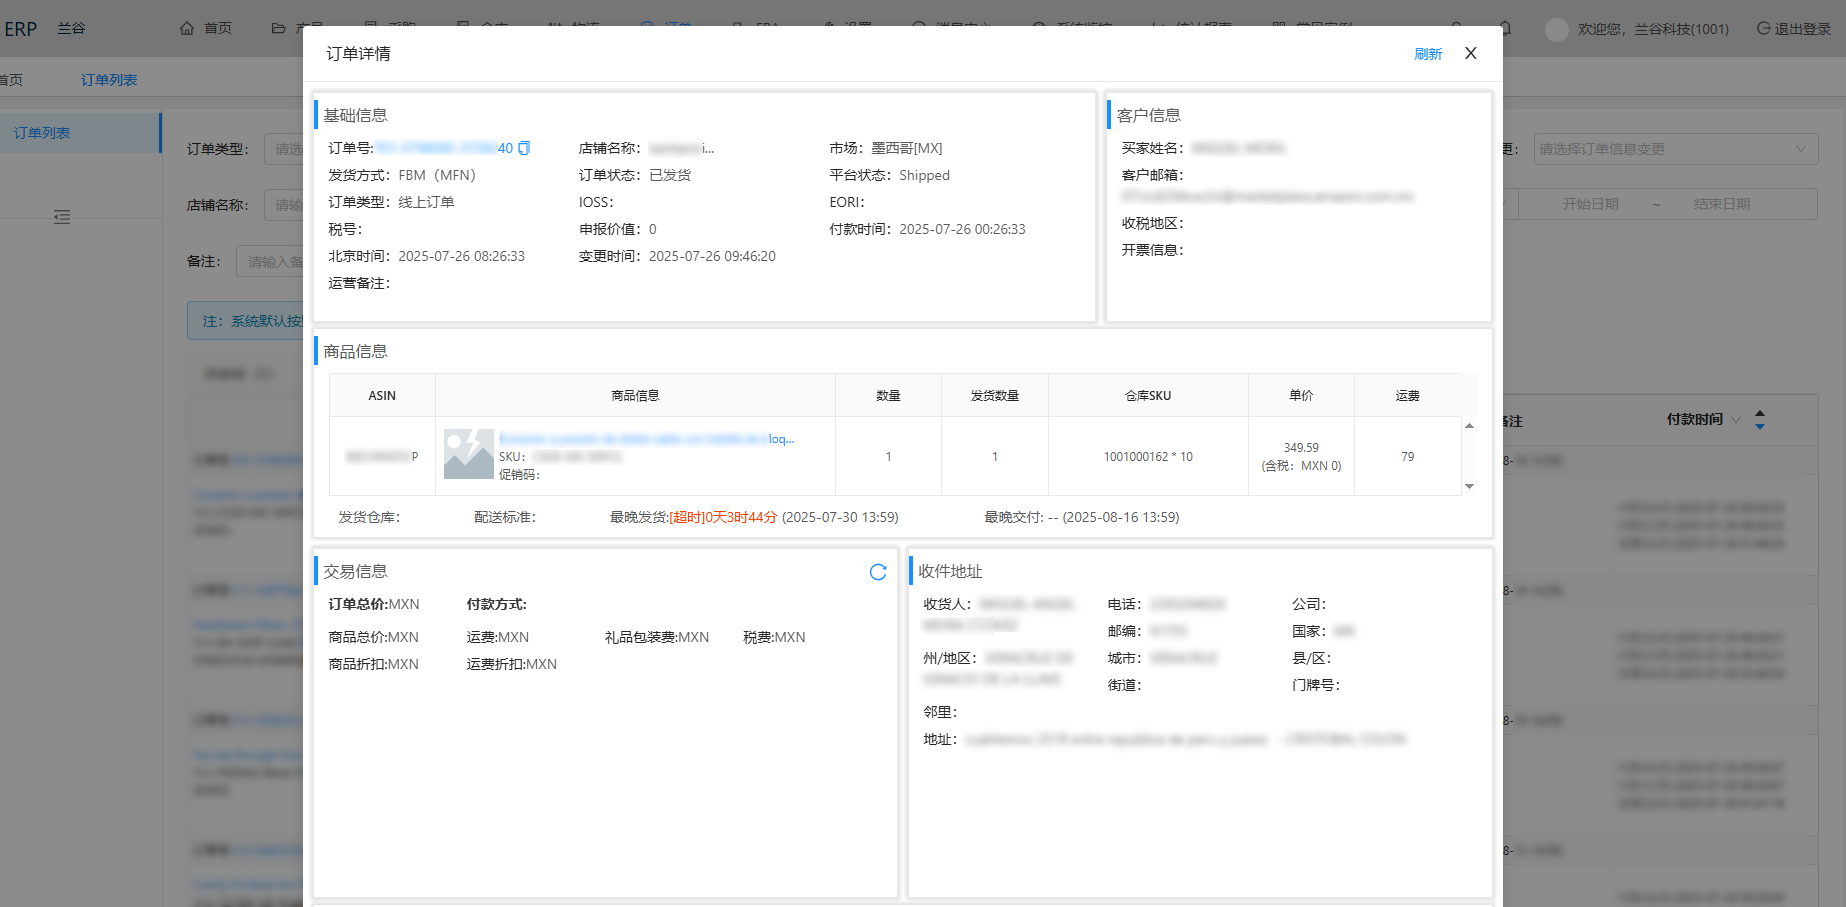The height and width of the screenshot is (907, 1846).
Task: Select 订单列表 in the left sidebar
Action: [x=42, y=133]
